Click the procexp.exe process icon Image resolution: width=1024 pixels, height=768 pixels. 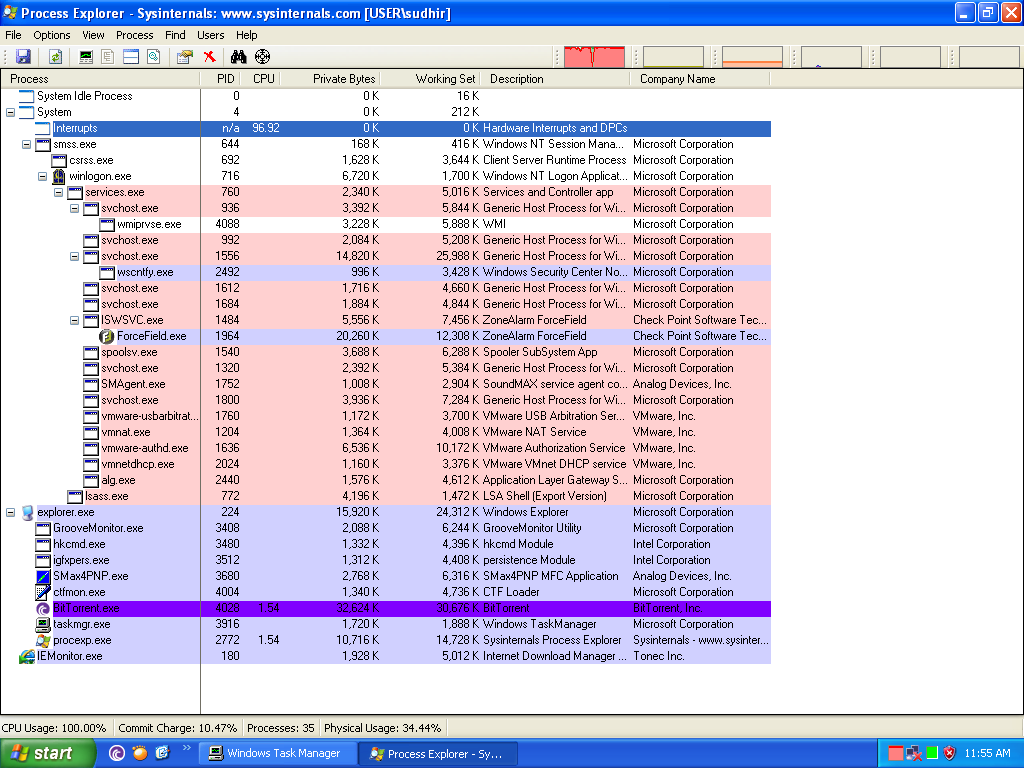click(x=43, y=641)
